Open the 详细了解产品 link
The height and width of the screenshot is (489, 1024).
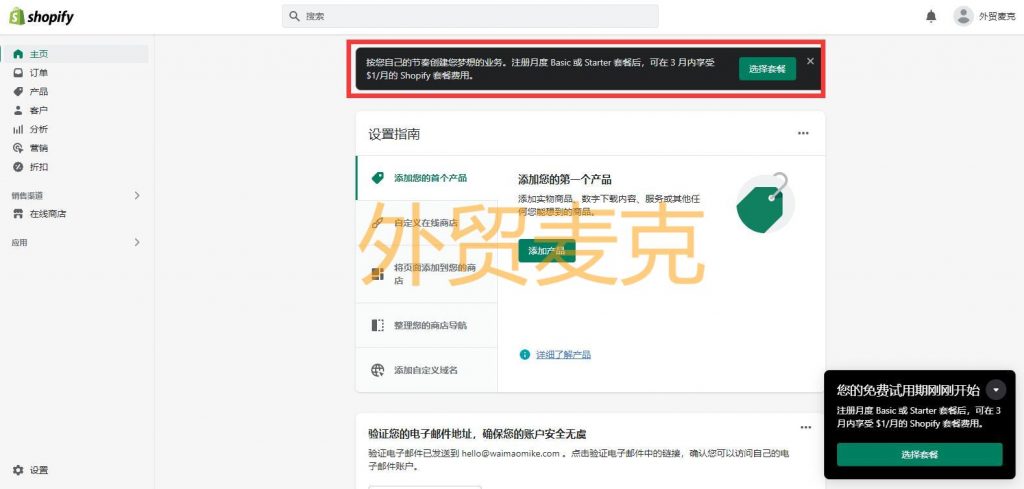(564, 355)
